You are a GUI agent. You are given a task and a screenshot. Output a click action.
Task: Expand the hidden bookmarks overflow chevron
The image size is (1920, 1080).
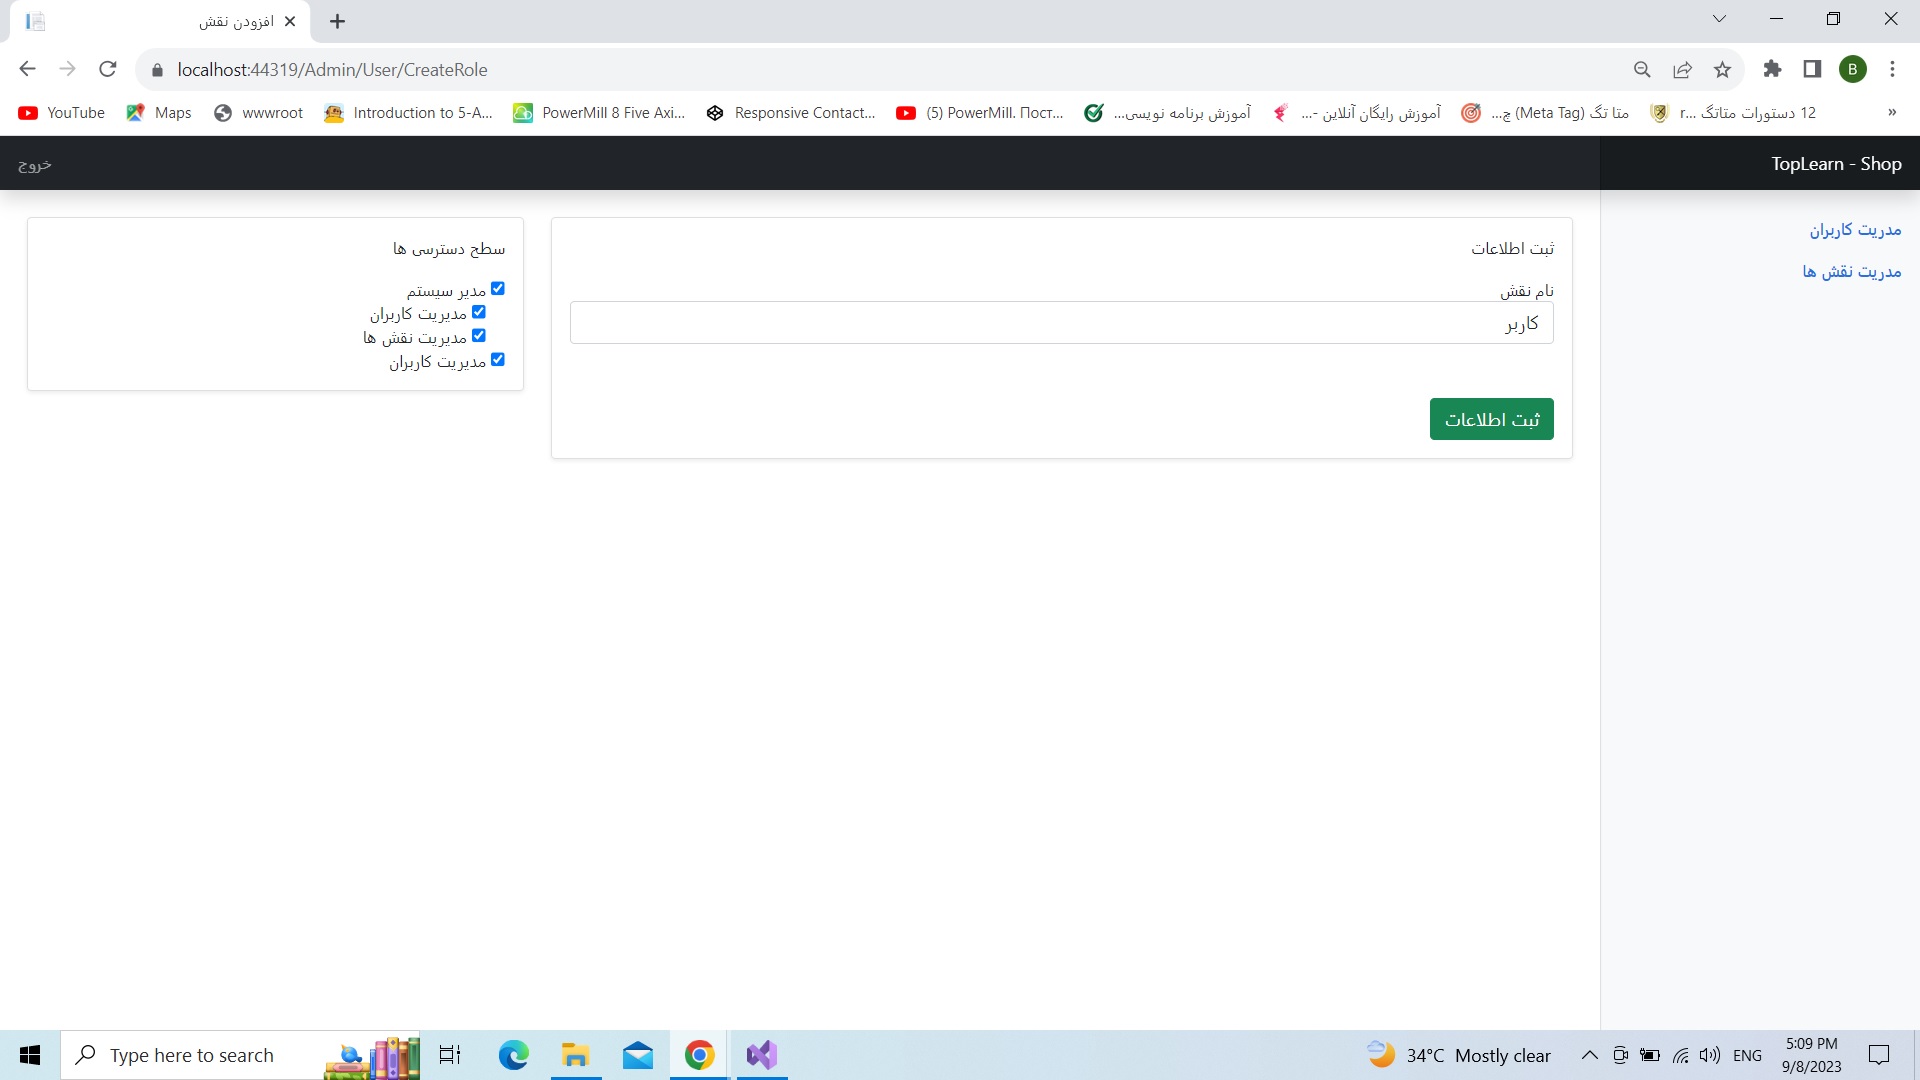pyautogui.click(x=1892, y=113)
